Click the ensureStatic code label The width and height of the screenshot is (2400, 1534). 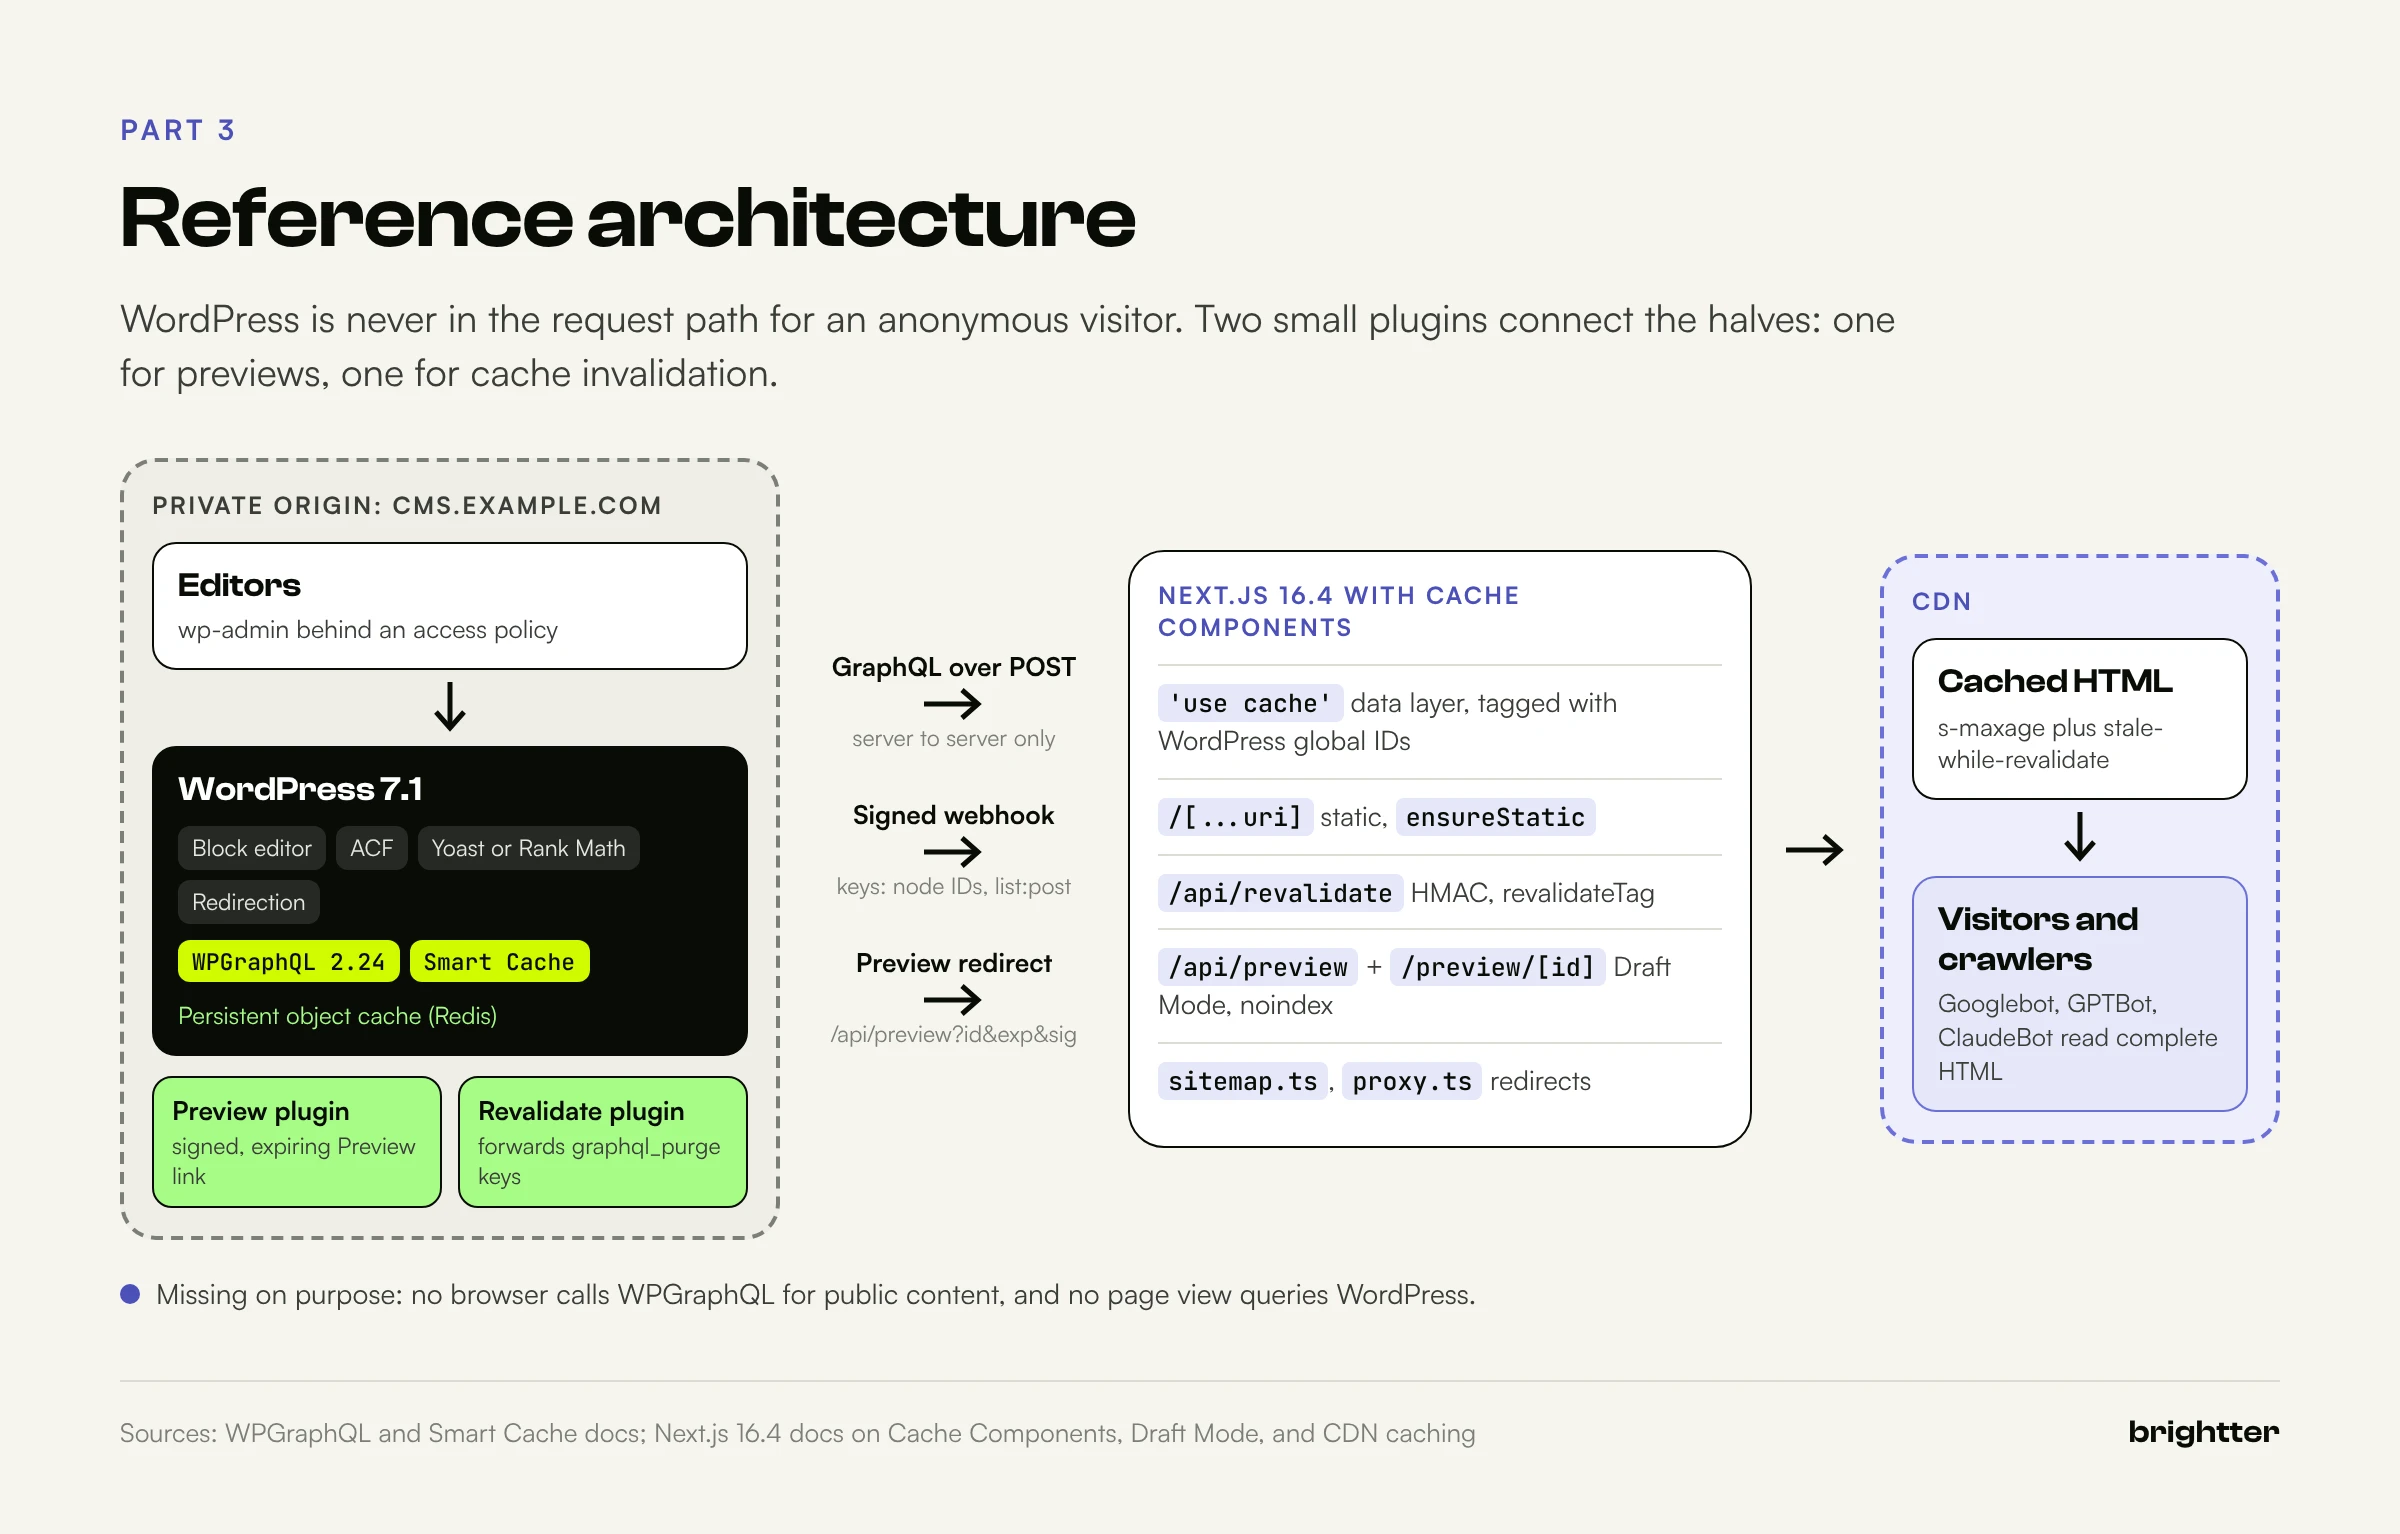pyautogui.click(x=1495, y=817)
